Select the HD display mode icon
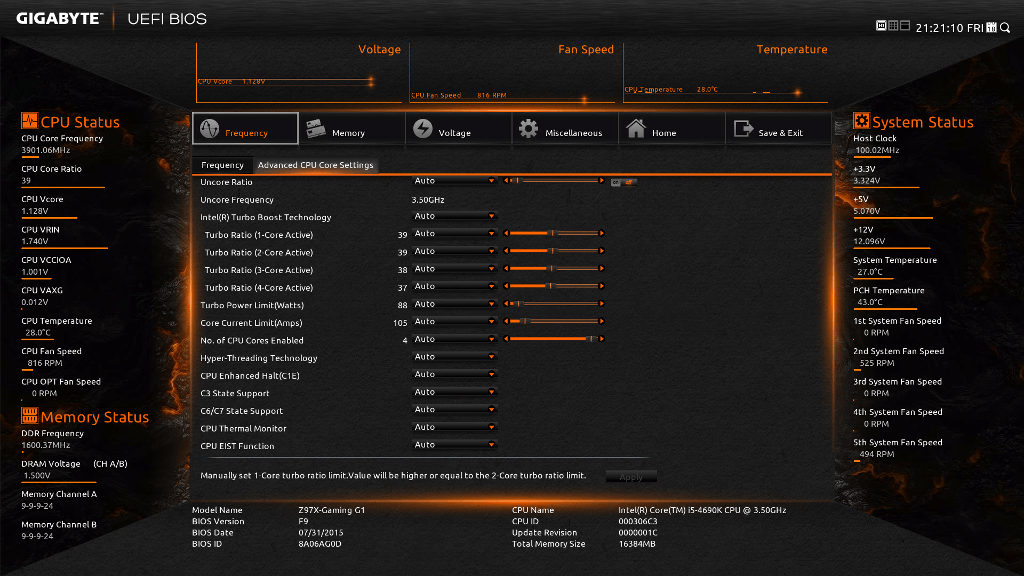This screenshot has height=576, width=1024. click(x=881, y=26)
